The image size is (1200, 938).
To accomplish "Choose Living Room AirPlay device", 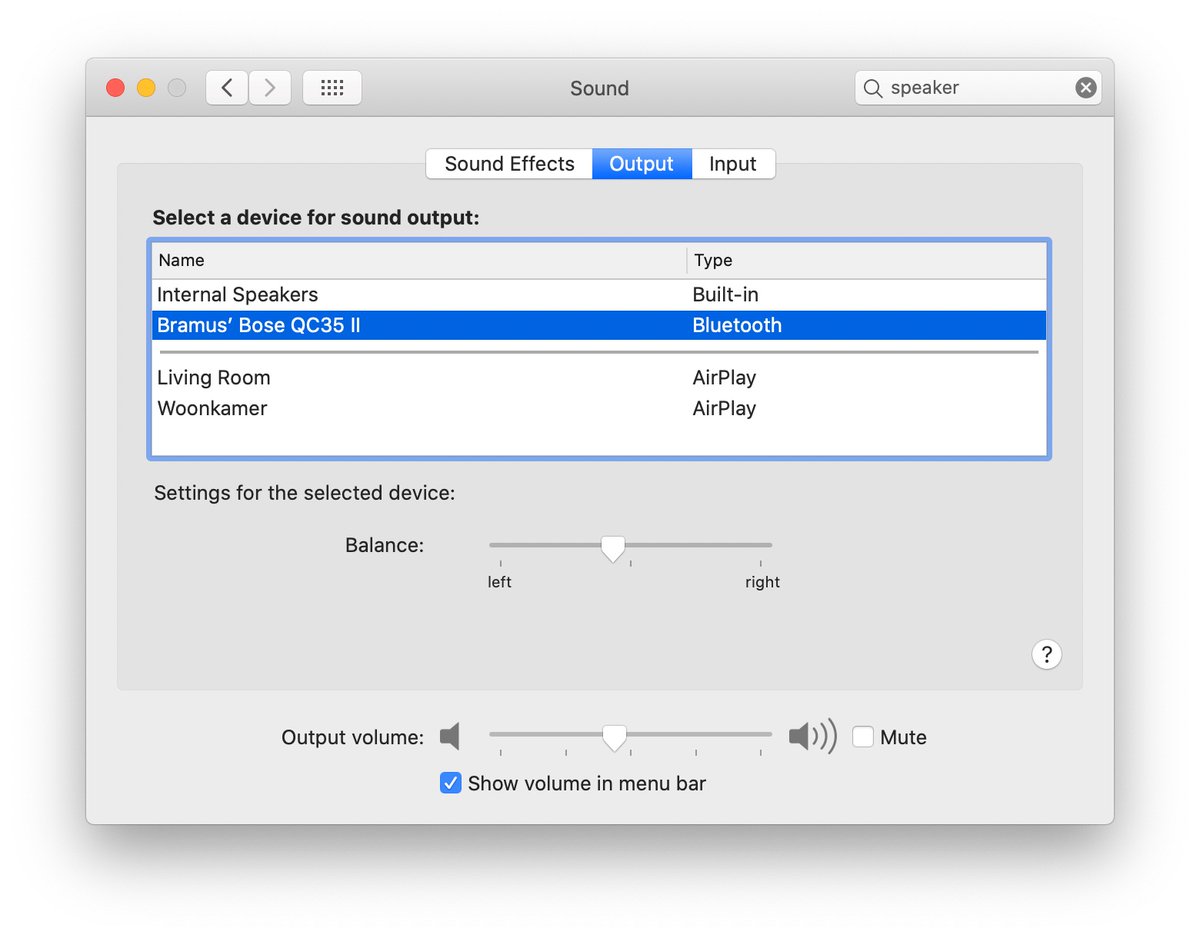I will 599,378.
